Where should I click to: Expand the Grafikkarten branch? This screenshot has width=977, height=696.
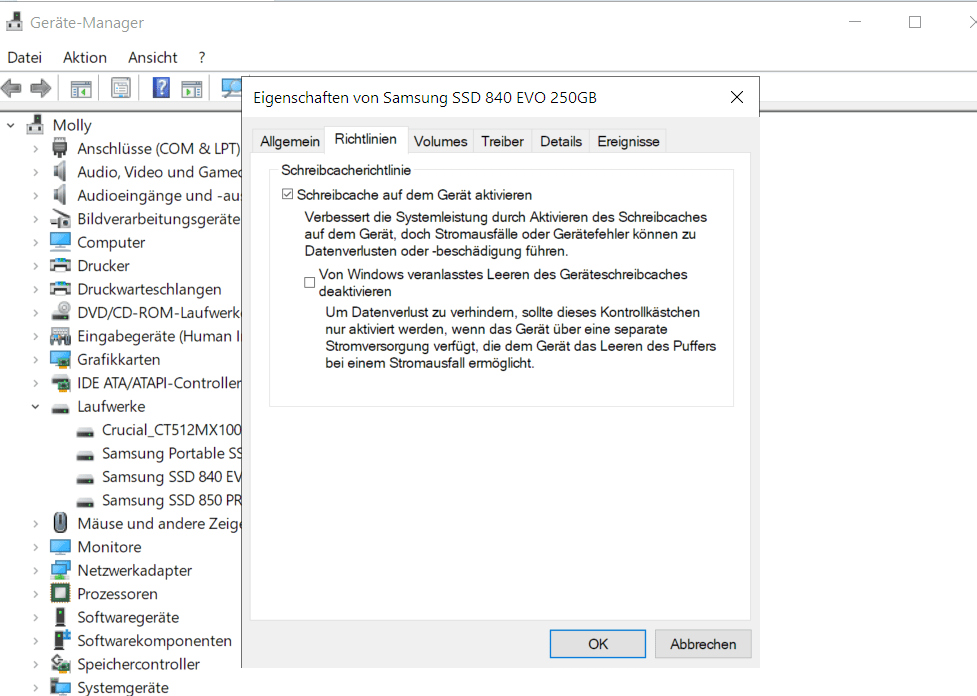pos(36,360)
